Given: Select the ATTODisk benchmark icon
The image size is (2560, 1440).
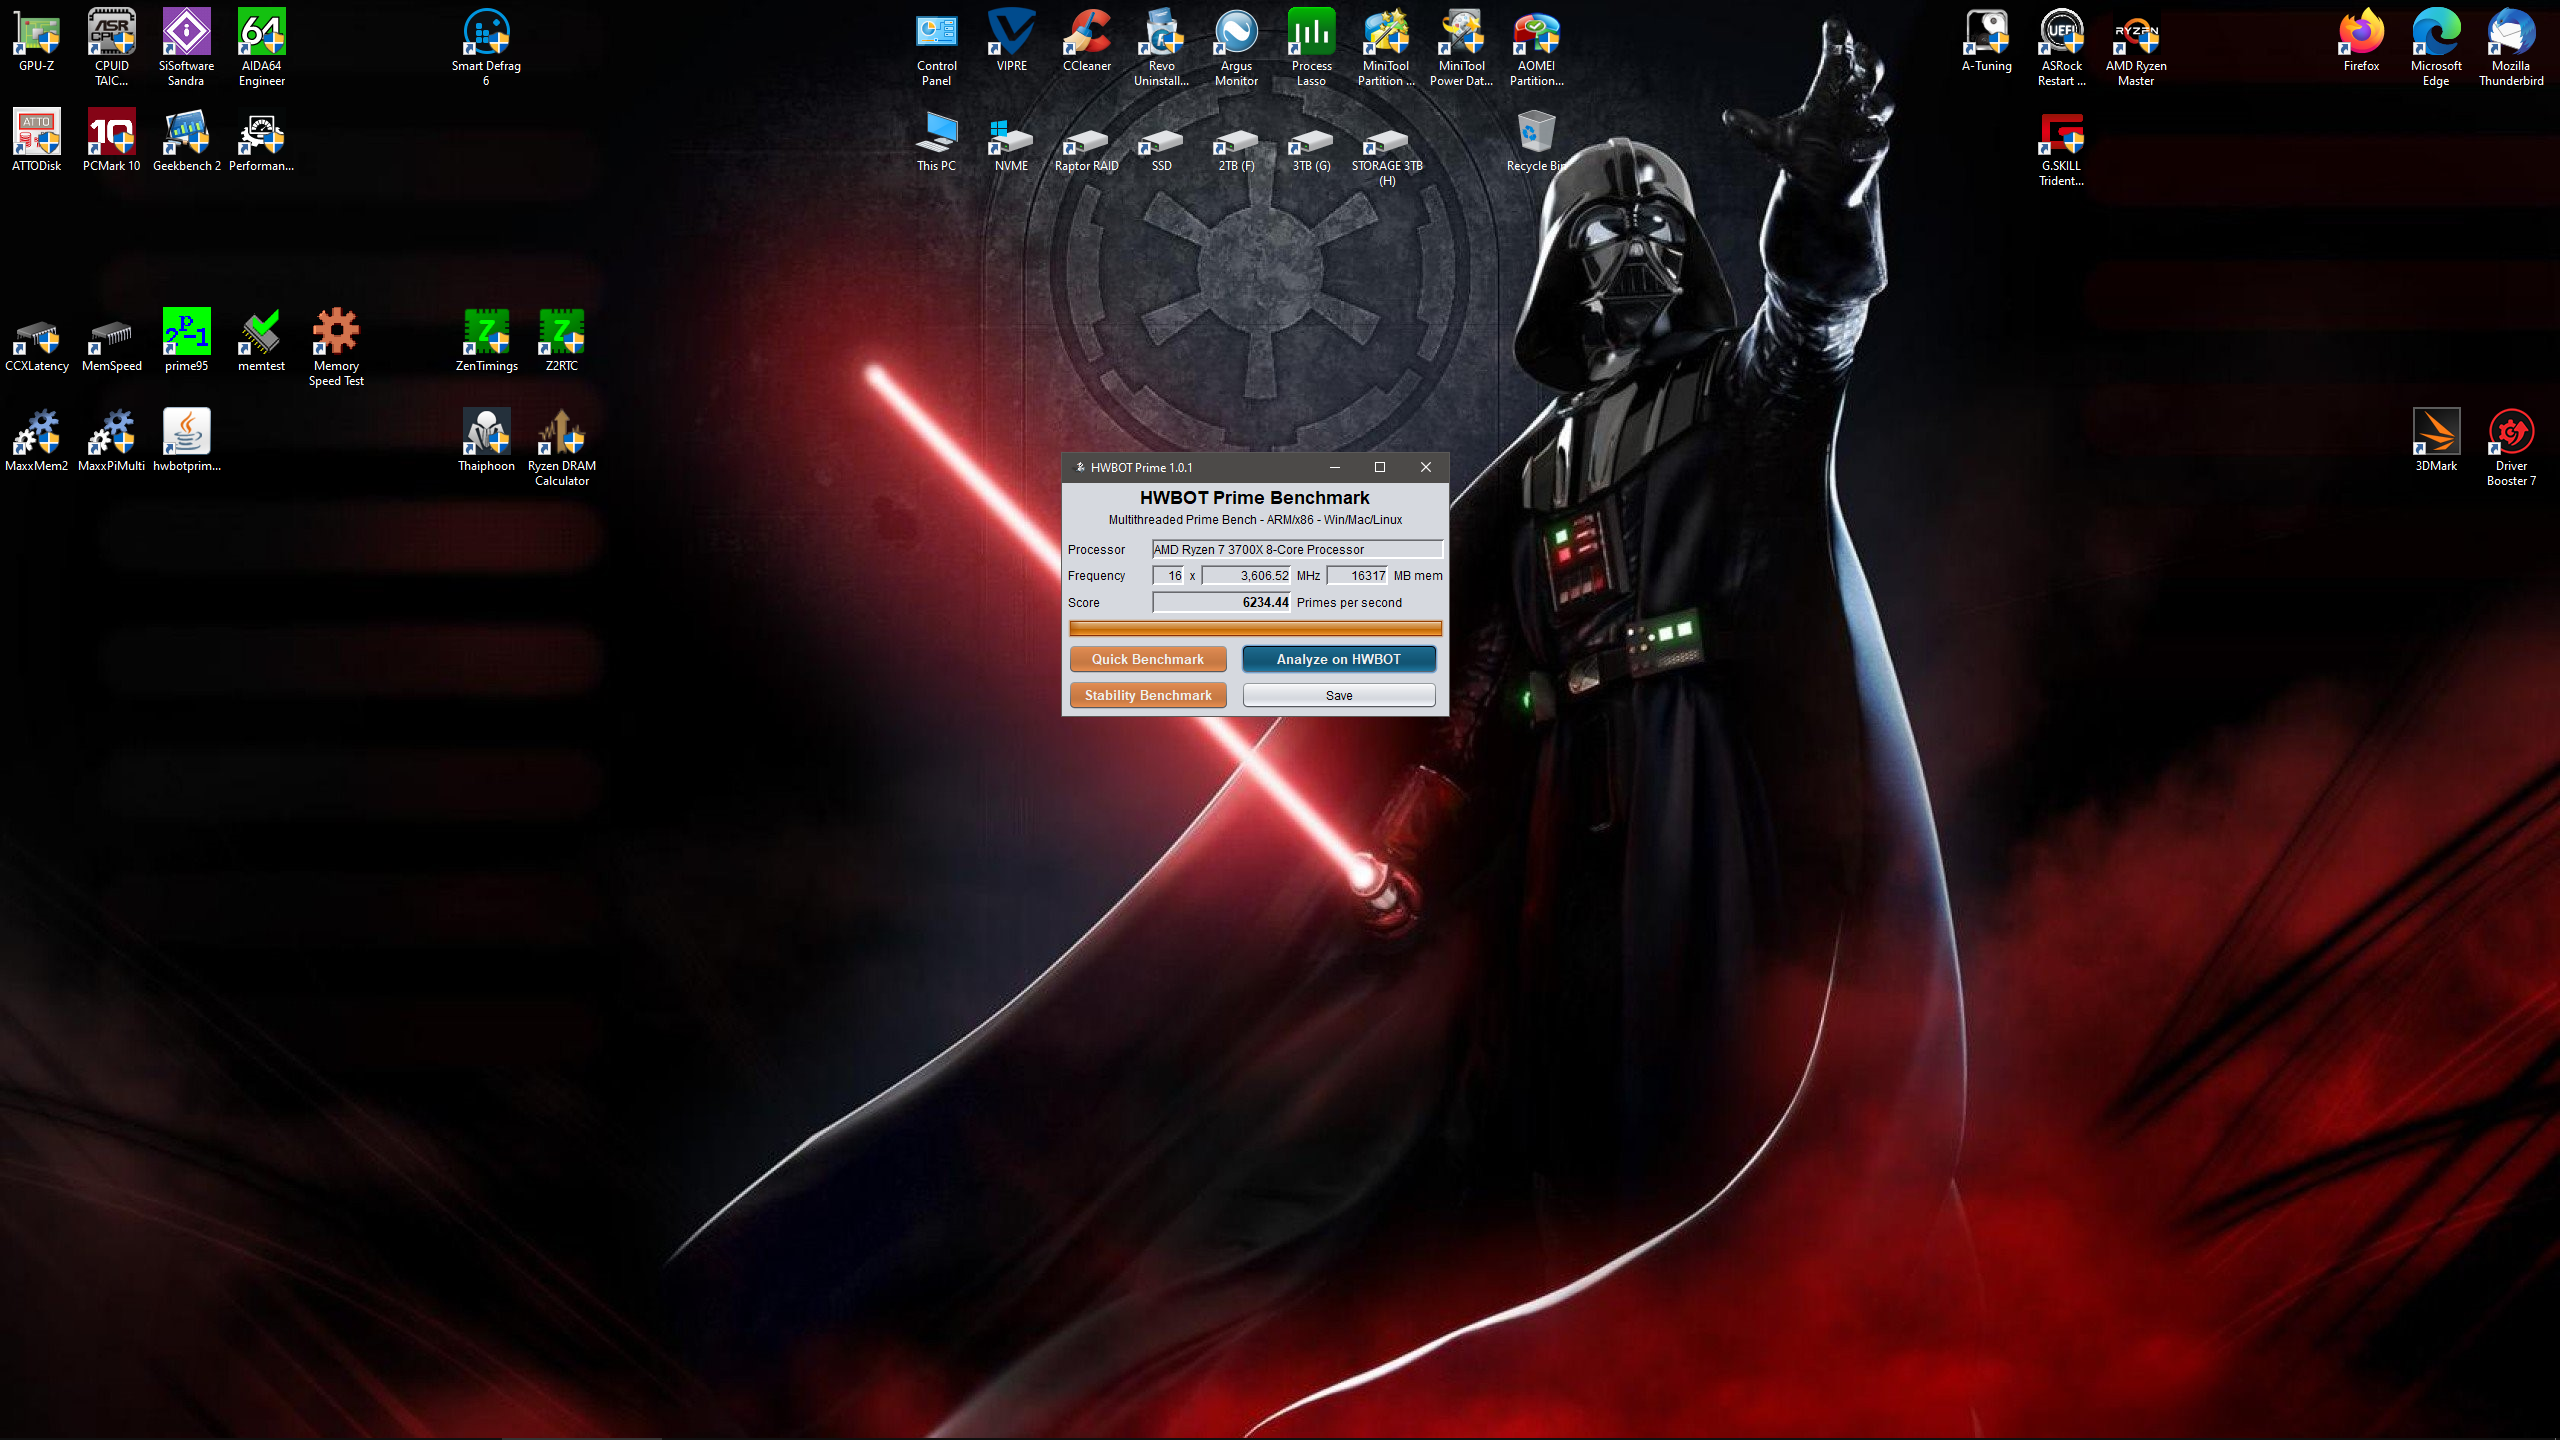Looking at the screenshot, I should pyautogui.click(x=37, y=140).
